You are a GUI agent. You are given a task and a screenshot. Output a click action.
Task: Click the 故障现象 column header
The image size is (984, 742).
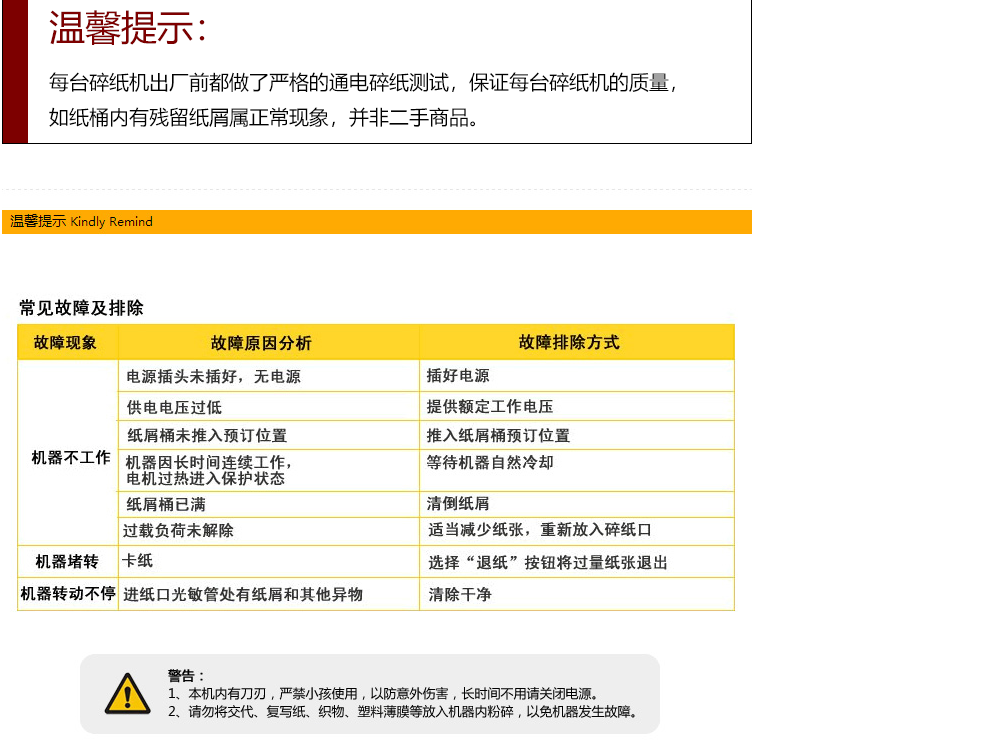66,342
